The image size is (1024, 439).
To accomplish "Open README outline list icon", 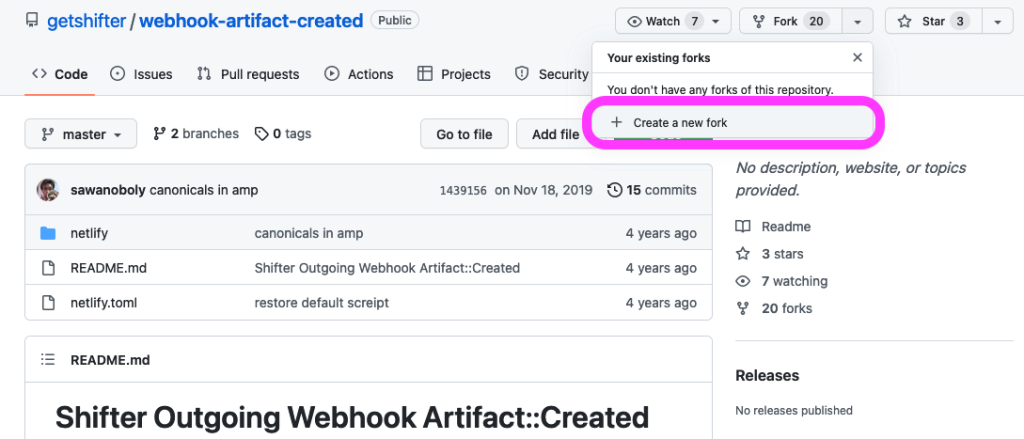I will (48, 360).
